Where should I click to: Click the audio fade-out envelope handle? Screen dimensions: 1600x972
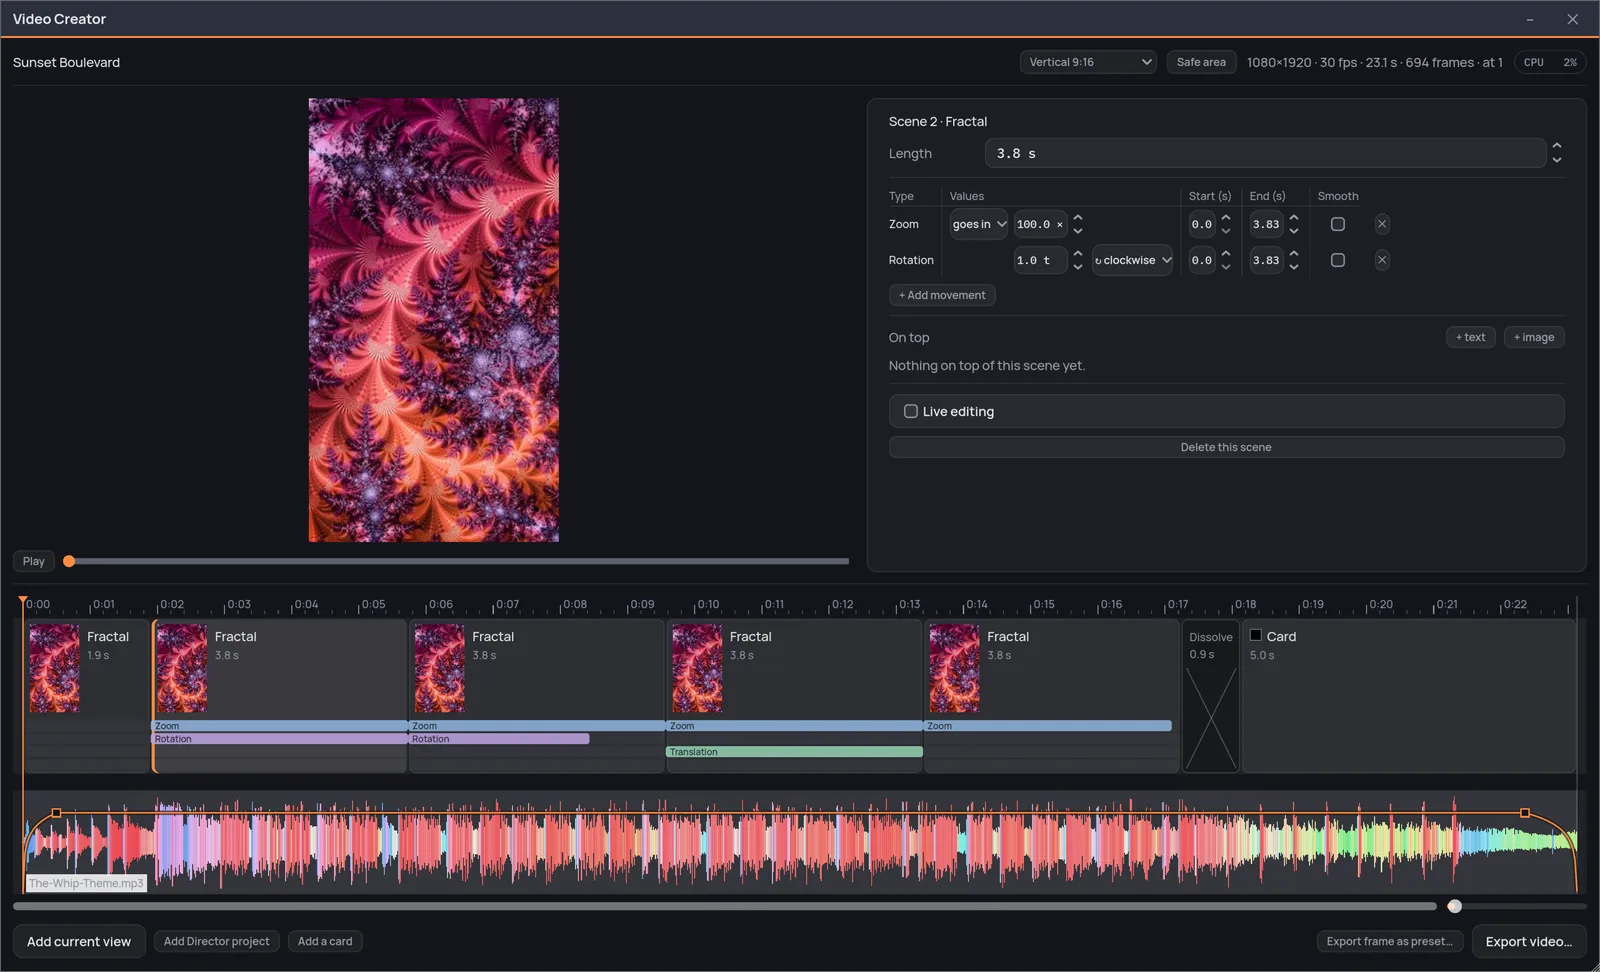point(1525,813)
